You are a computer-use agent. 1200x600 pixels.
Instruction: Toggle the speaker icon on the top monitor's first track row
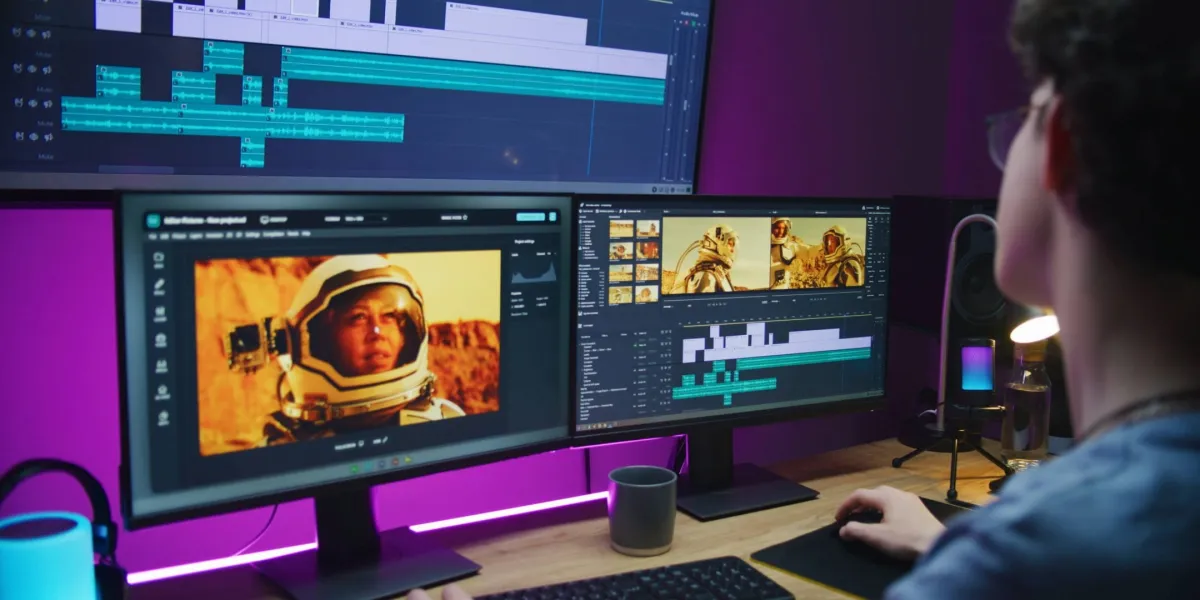coord(46,34)
